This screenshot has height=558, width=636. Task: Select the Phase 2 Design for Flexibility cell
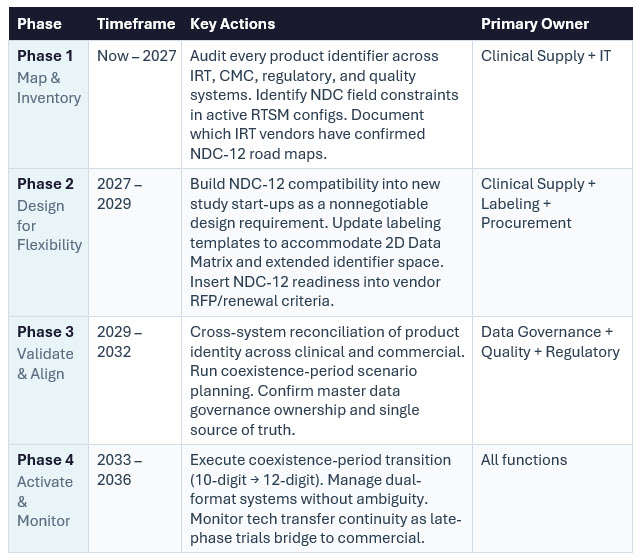49,214
